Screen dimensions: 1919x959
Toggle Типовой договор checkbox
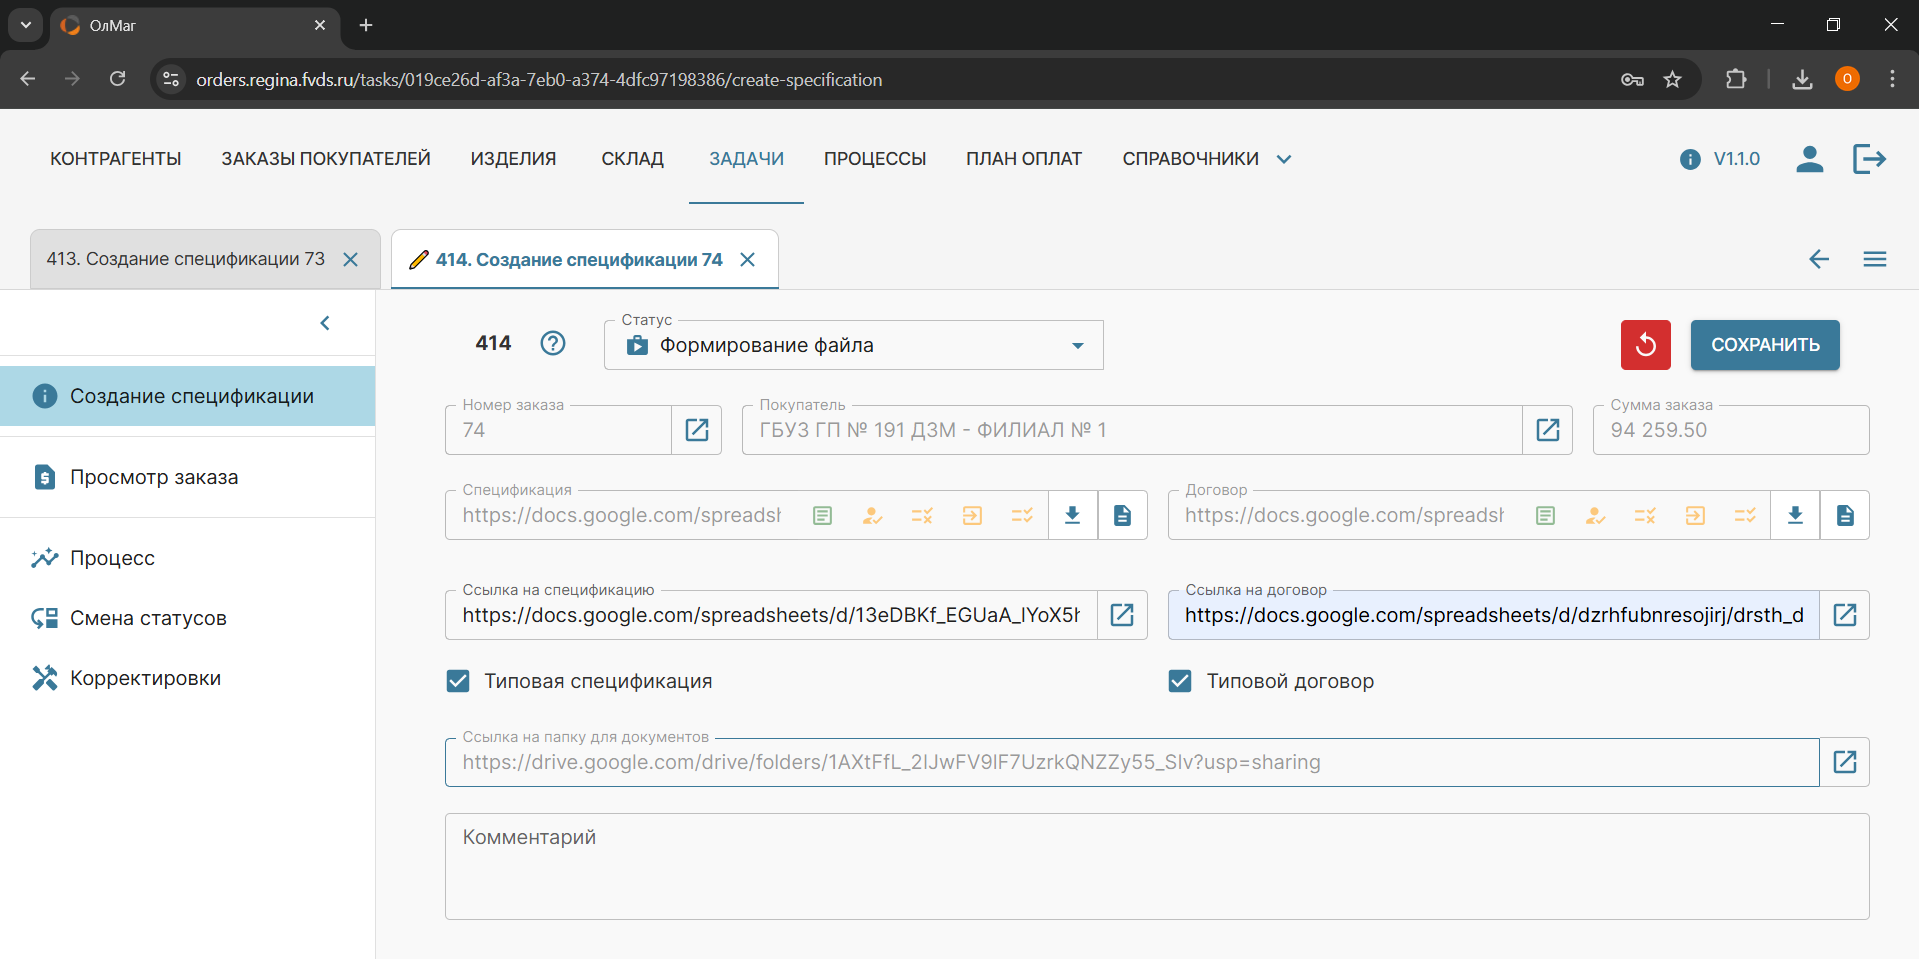tap(1180, 681)
